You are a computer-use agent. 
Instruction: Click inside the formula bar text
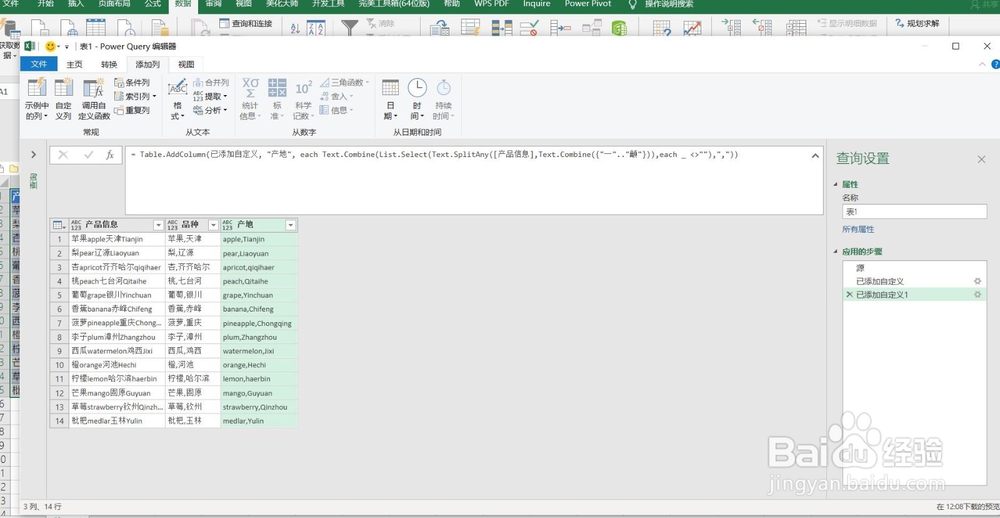tap(434, 154)
